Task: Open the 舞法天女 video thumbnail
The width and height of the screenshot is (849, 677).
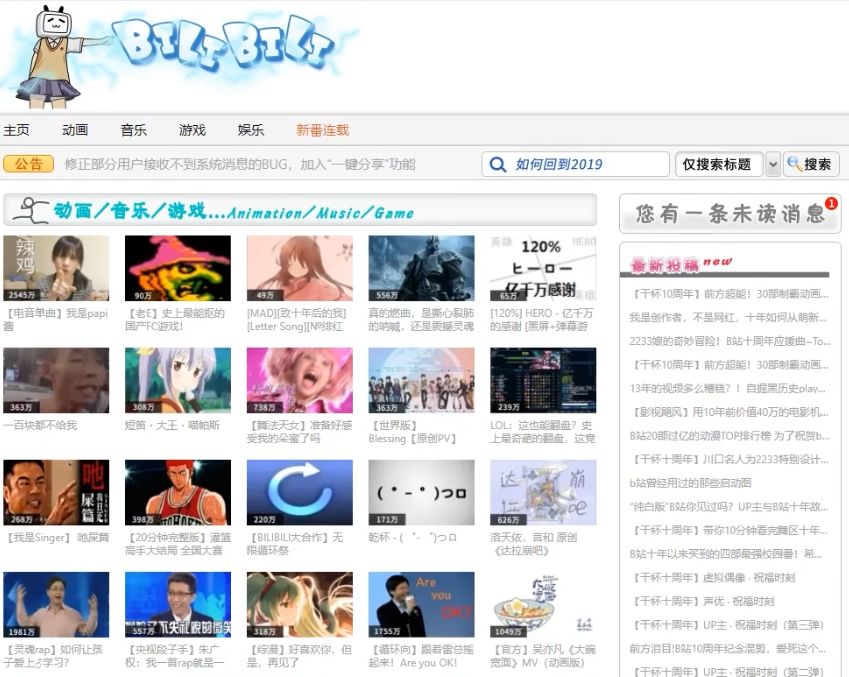Action: click(299, 380)
